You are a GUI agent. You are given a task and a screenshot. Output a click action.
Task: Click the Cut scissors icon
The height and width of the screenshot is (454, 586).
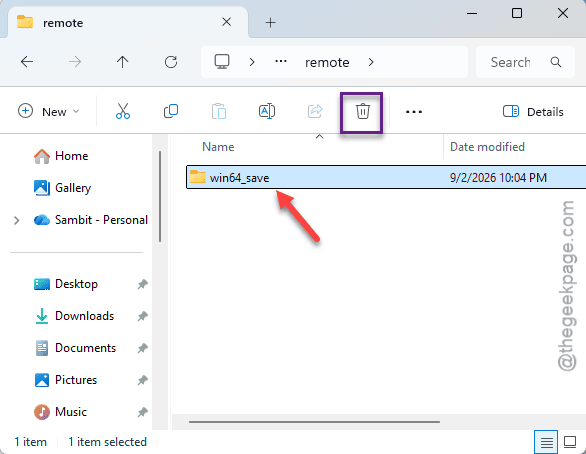pyautogui.click(x=123, y=111)
